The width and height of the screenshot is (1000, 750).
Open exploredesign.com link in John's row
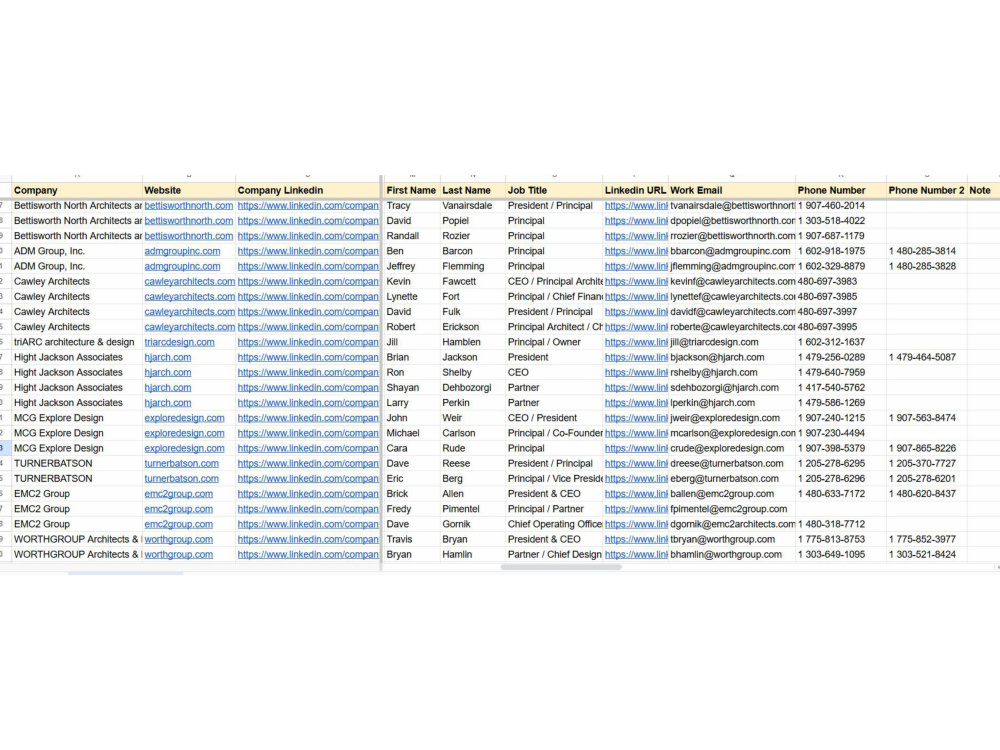tap(184, 418)
